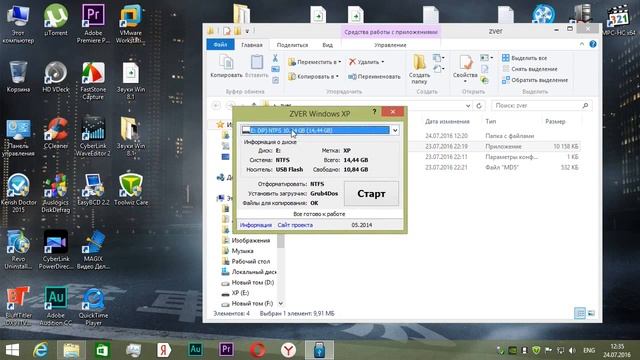Switch to details view icon in status bar
The height and width of the screenshot is (360, 640).
(x=580, y=313)
